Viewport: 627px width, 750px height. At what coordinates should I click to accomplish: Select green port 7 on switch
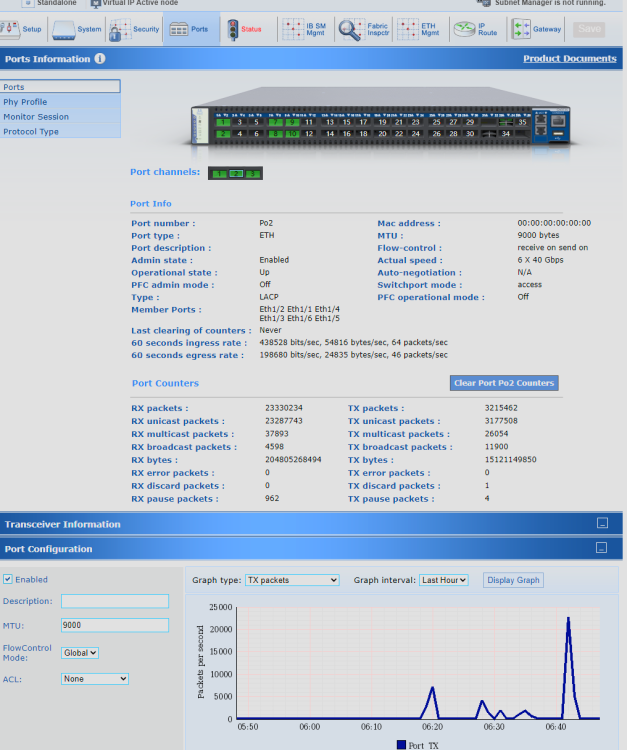tap(275, 122)
